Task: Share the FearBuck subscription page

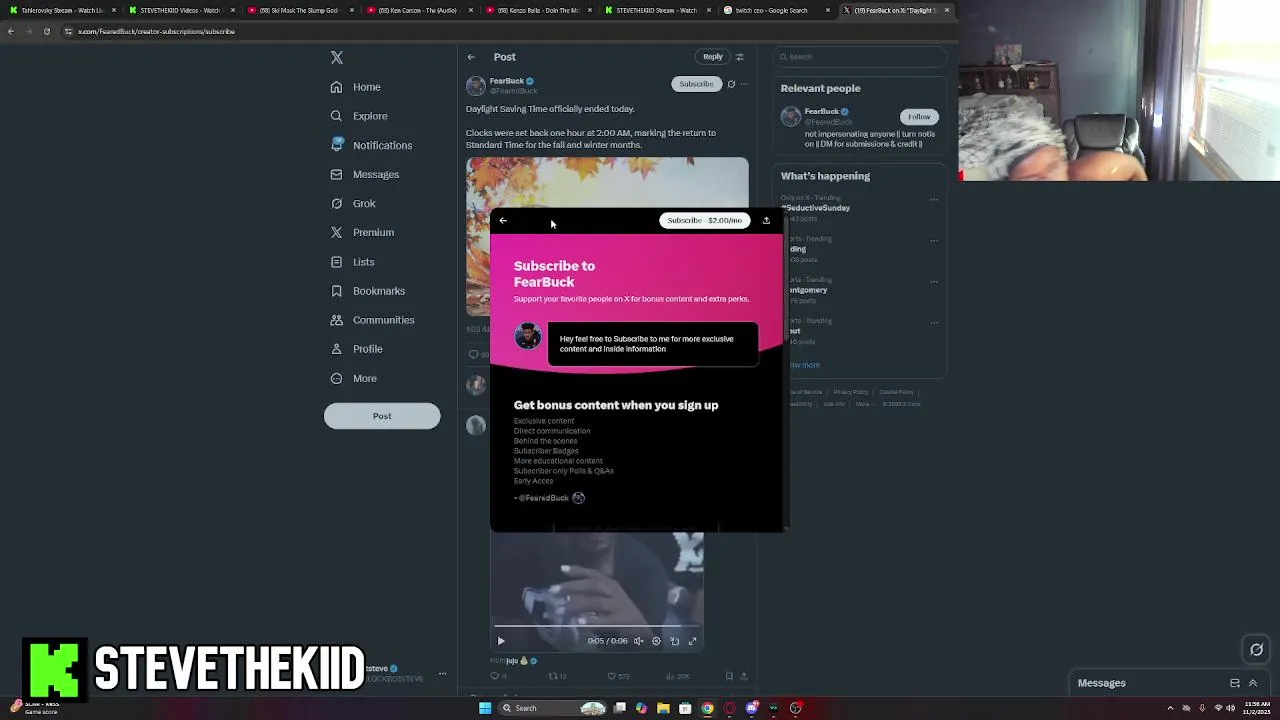Action: [766, 220]
